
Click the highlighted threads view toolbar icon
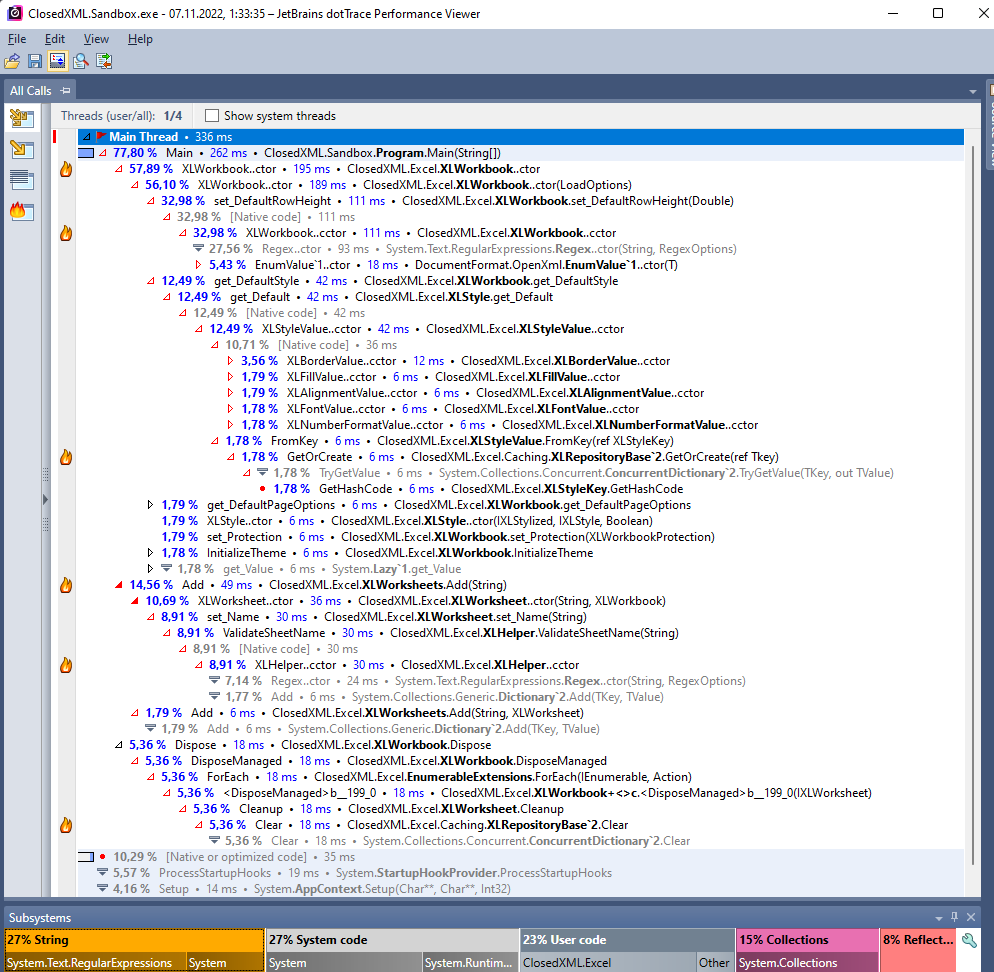click(x=58, y=60)
